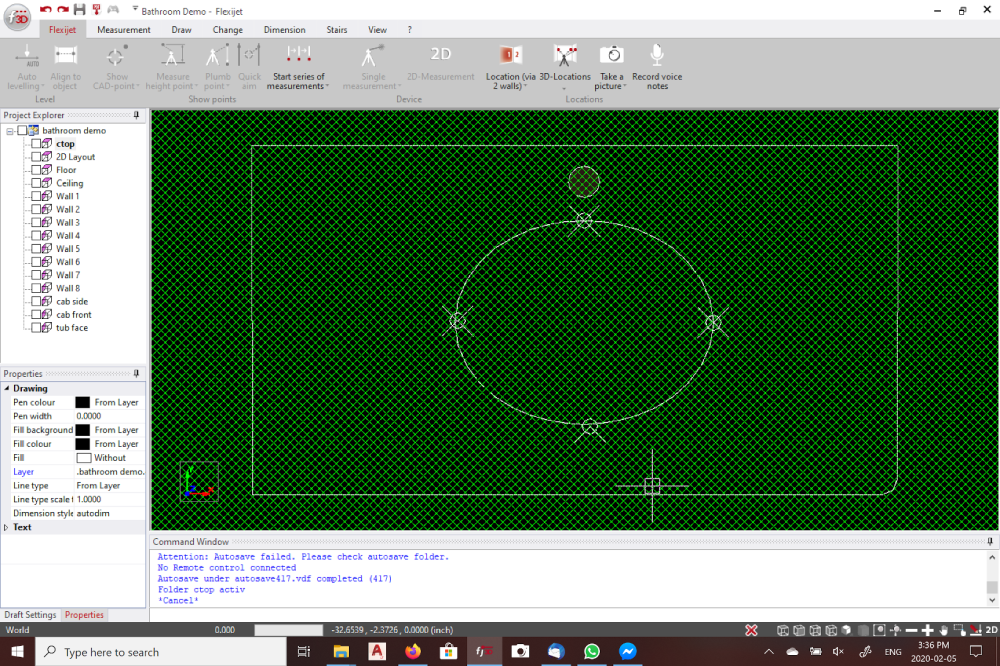Open the quick access toolbar customize dropdown
The image size is (1000, 666).
tap(135, 9)
